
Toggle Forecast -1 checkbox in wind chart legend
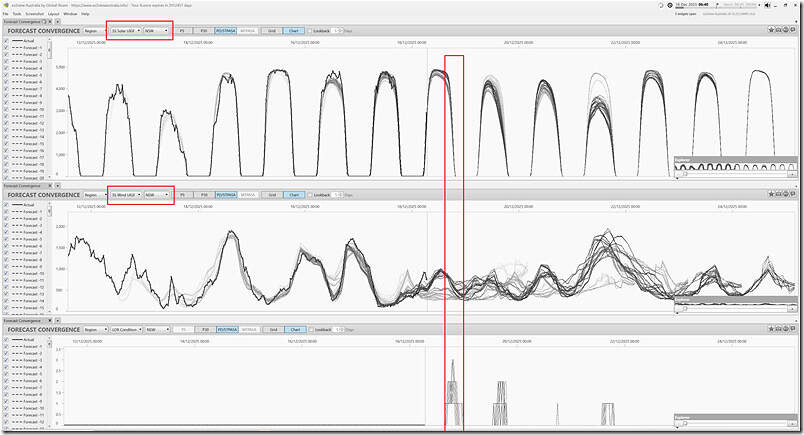coord(6,213)
